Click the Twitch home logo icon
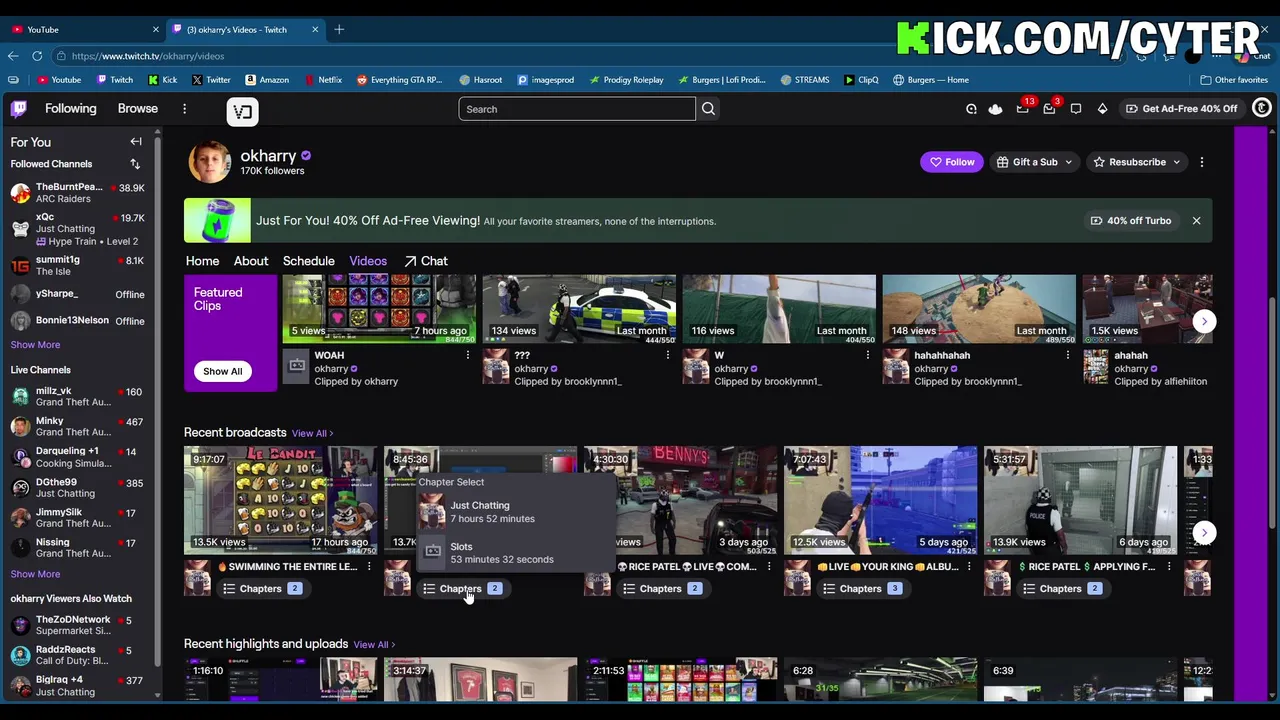The image size is (1280, 720). pos(19,109)
